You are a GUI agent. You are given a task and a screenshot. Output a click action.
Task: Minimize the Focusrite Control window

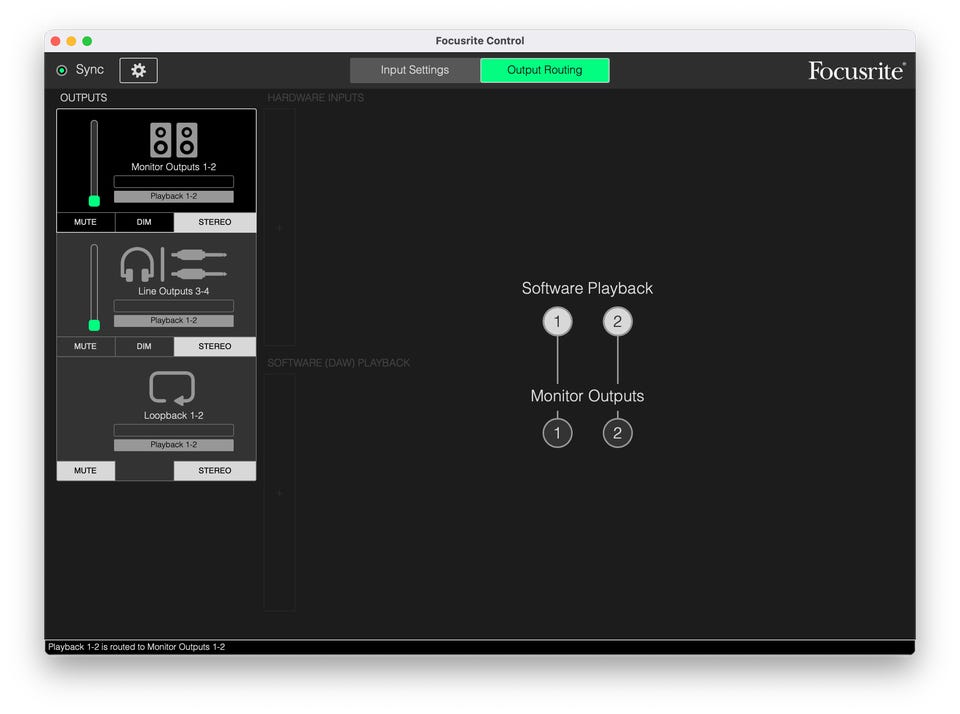(72, 41)
